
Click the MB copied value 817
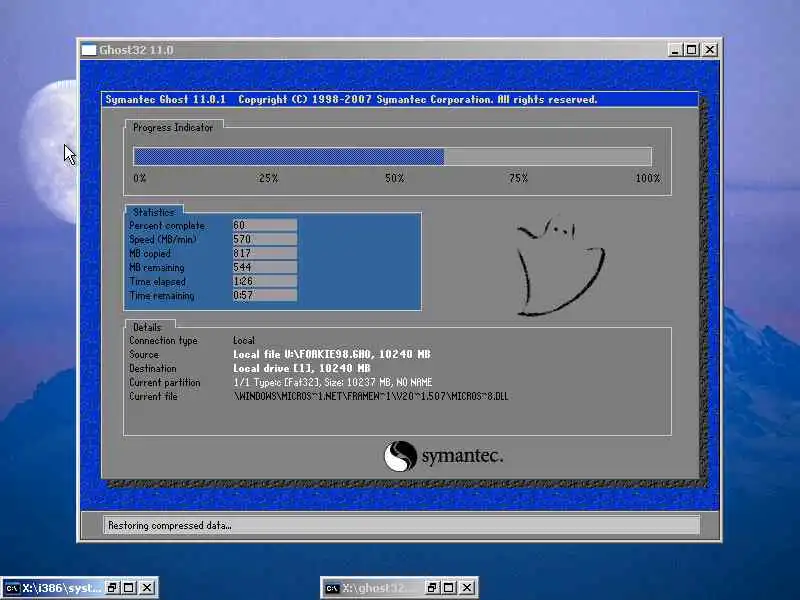(x=264, y=253)
